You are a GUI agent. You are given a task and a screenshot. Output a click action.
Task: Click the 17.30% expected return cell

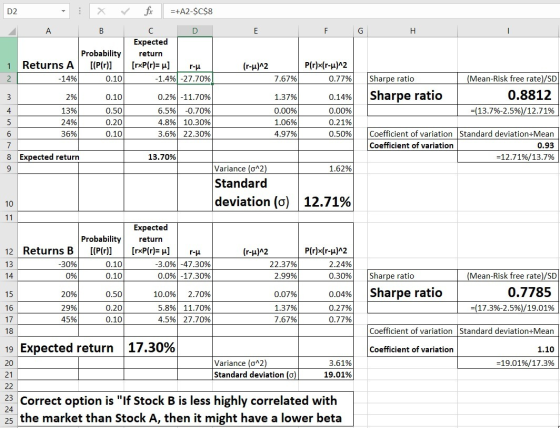(150, 347)
